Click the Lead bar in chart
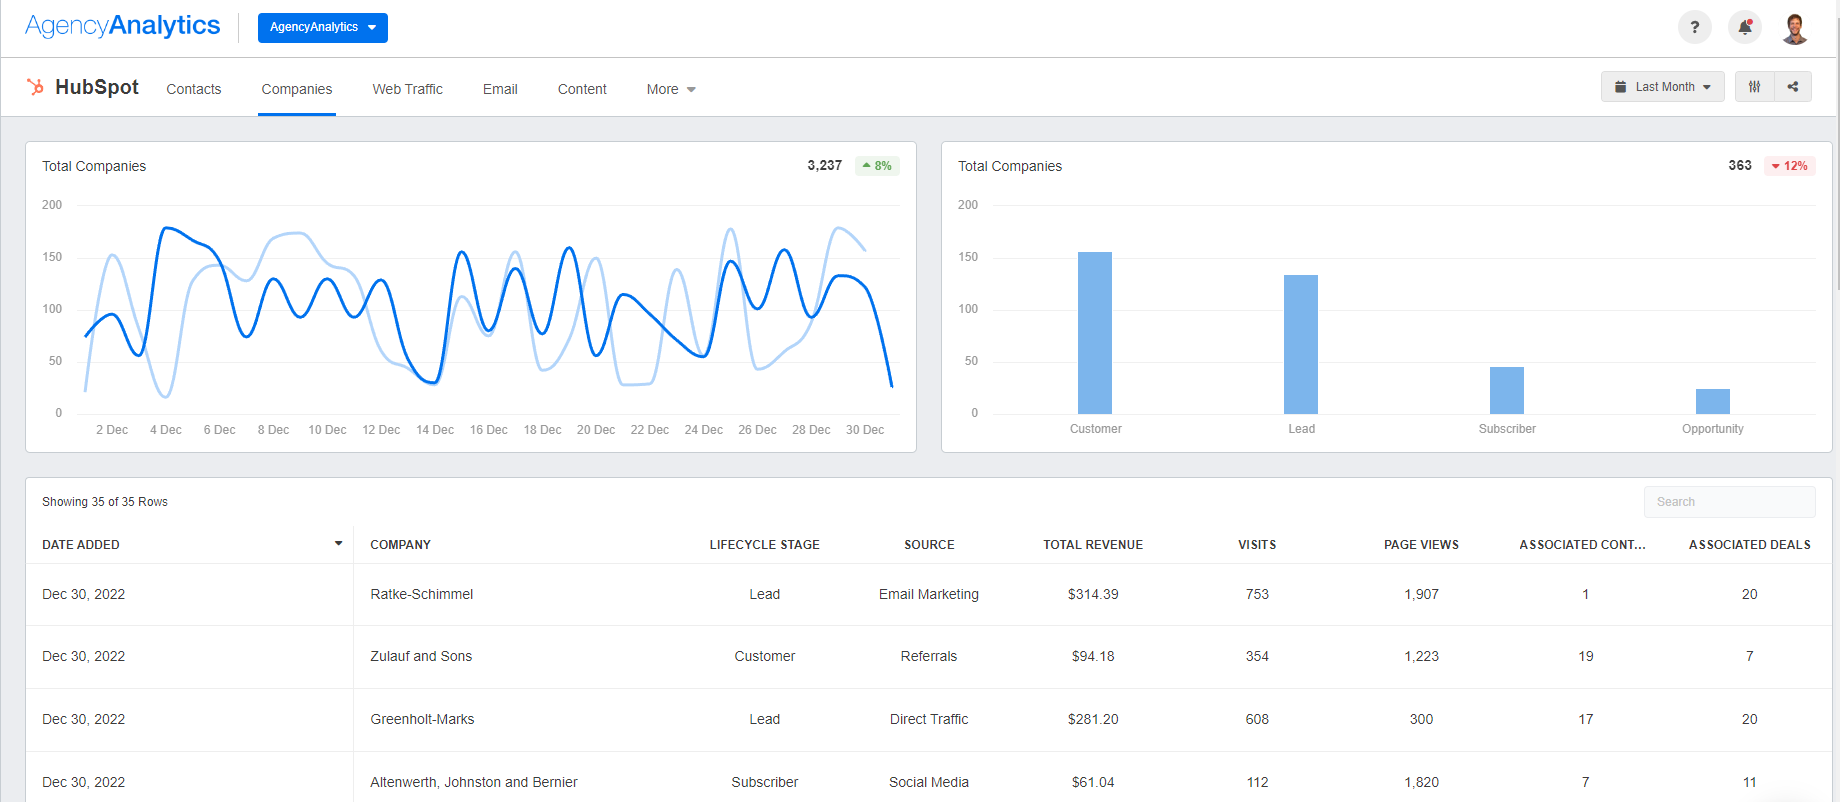The image size is (1840, 802). (1301, 344)
